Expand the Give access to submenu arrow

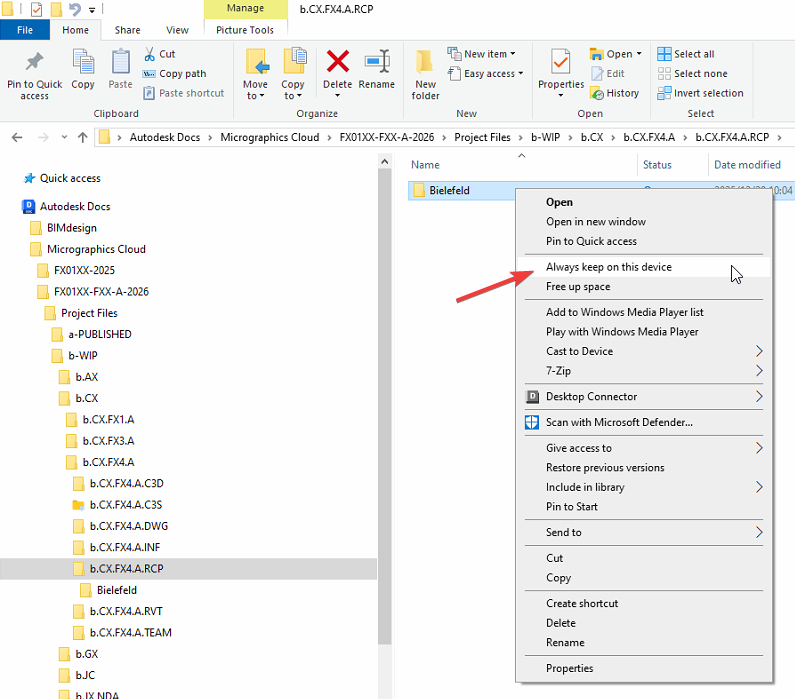[x=759, y=448]
